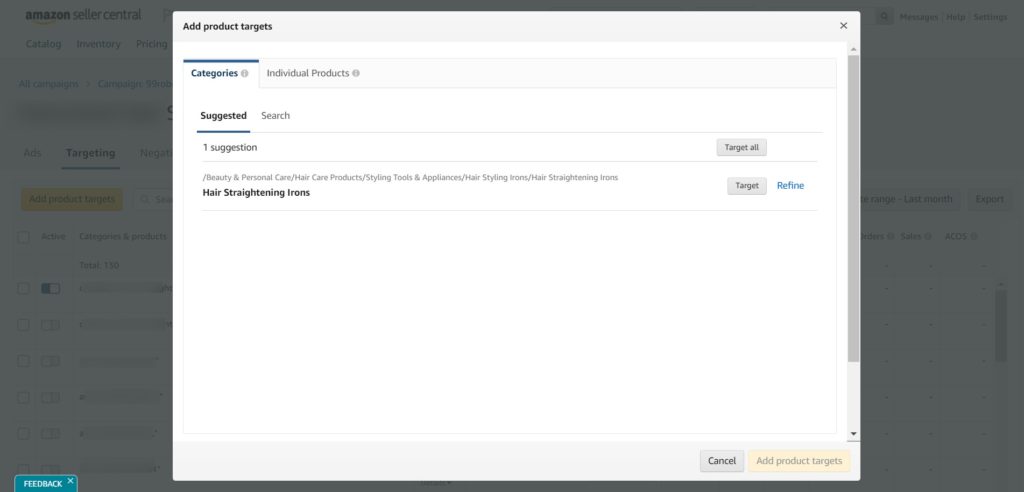1024x492 pixels.
Task: Close the Add product targets dialog
Action: (x=843, y=26)
